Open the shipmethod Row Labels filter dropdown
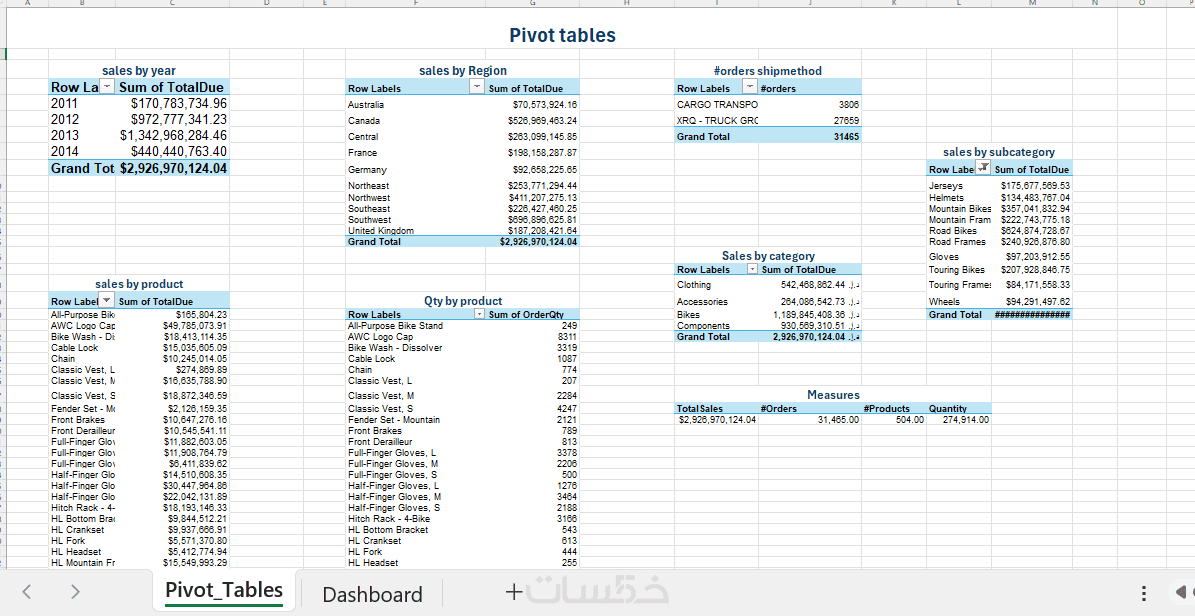 pos(750,88)
